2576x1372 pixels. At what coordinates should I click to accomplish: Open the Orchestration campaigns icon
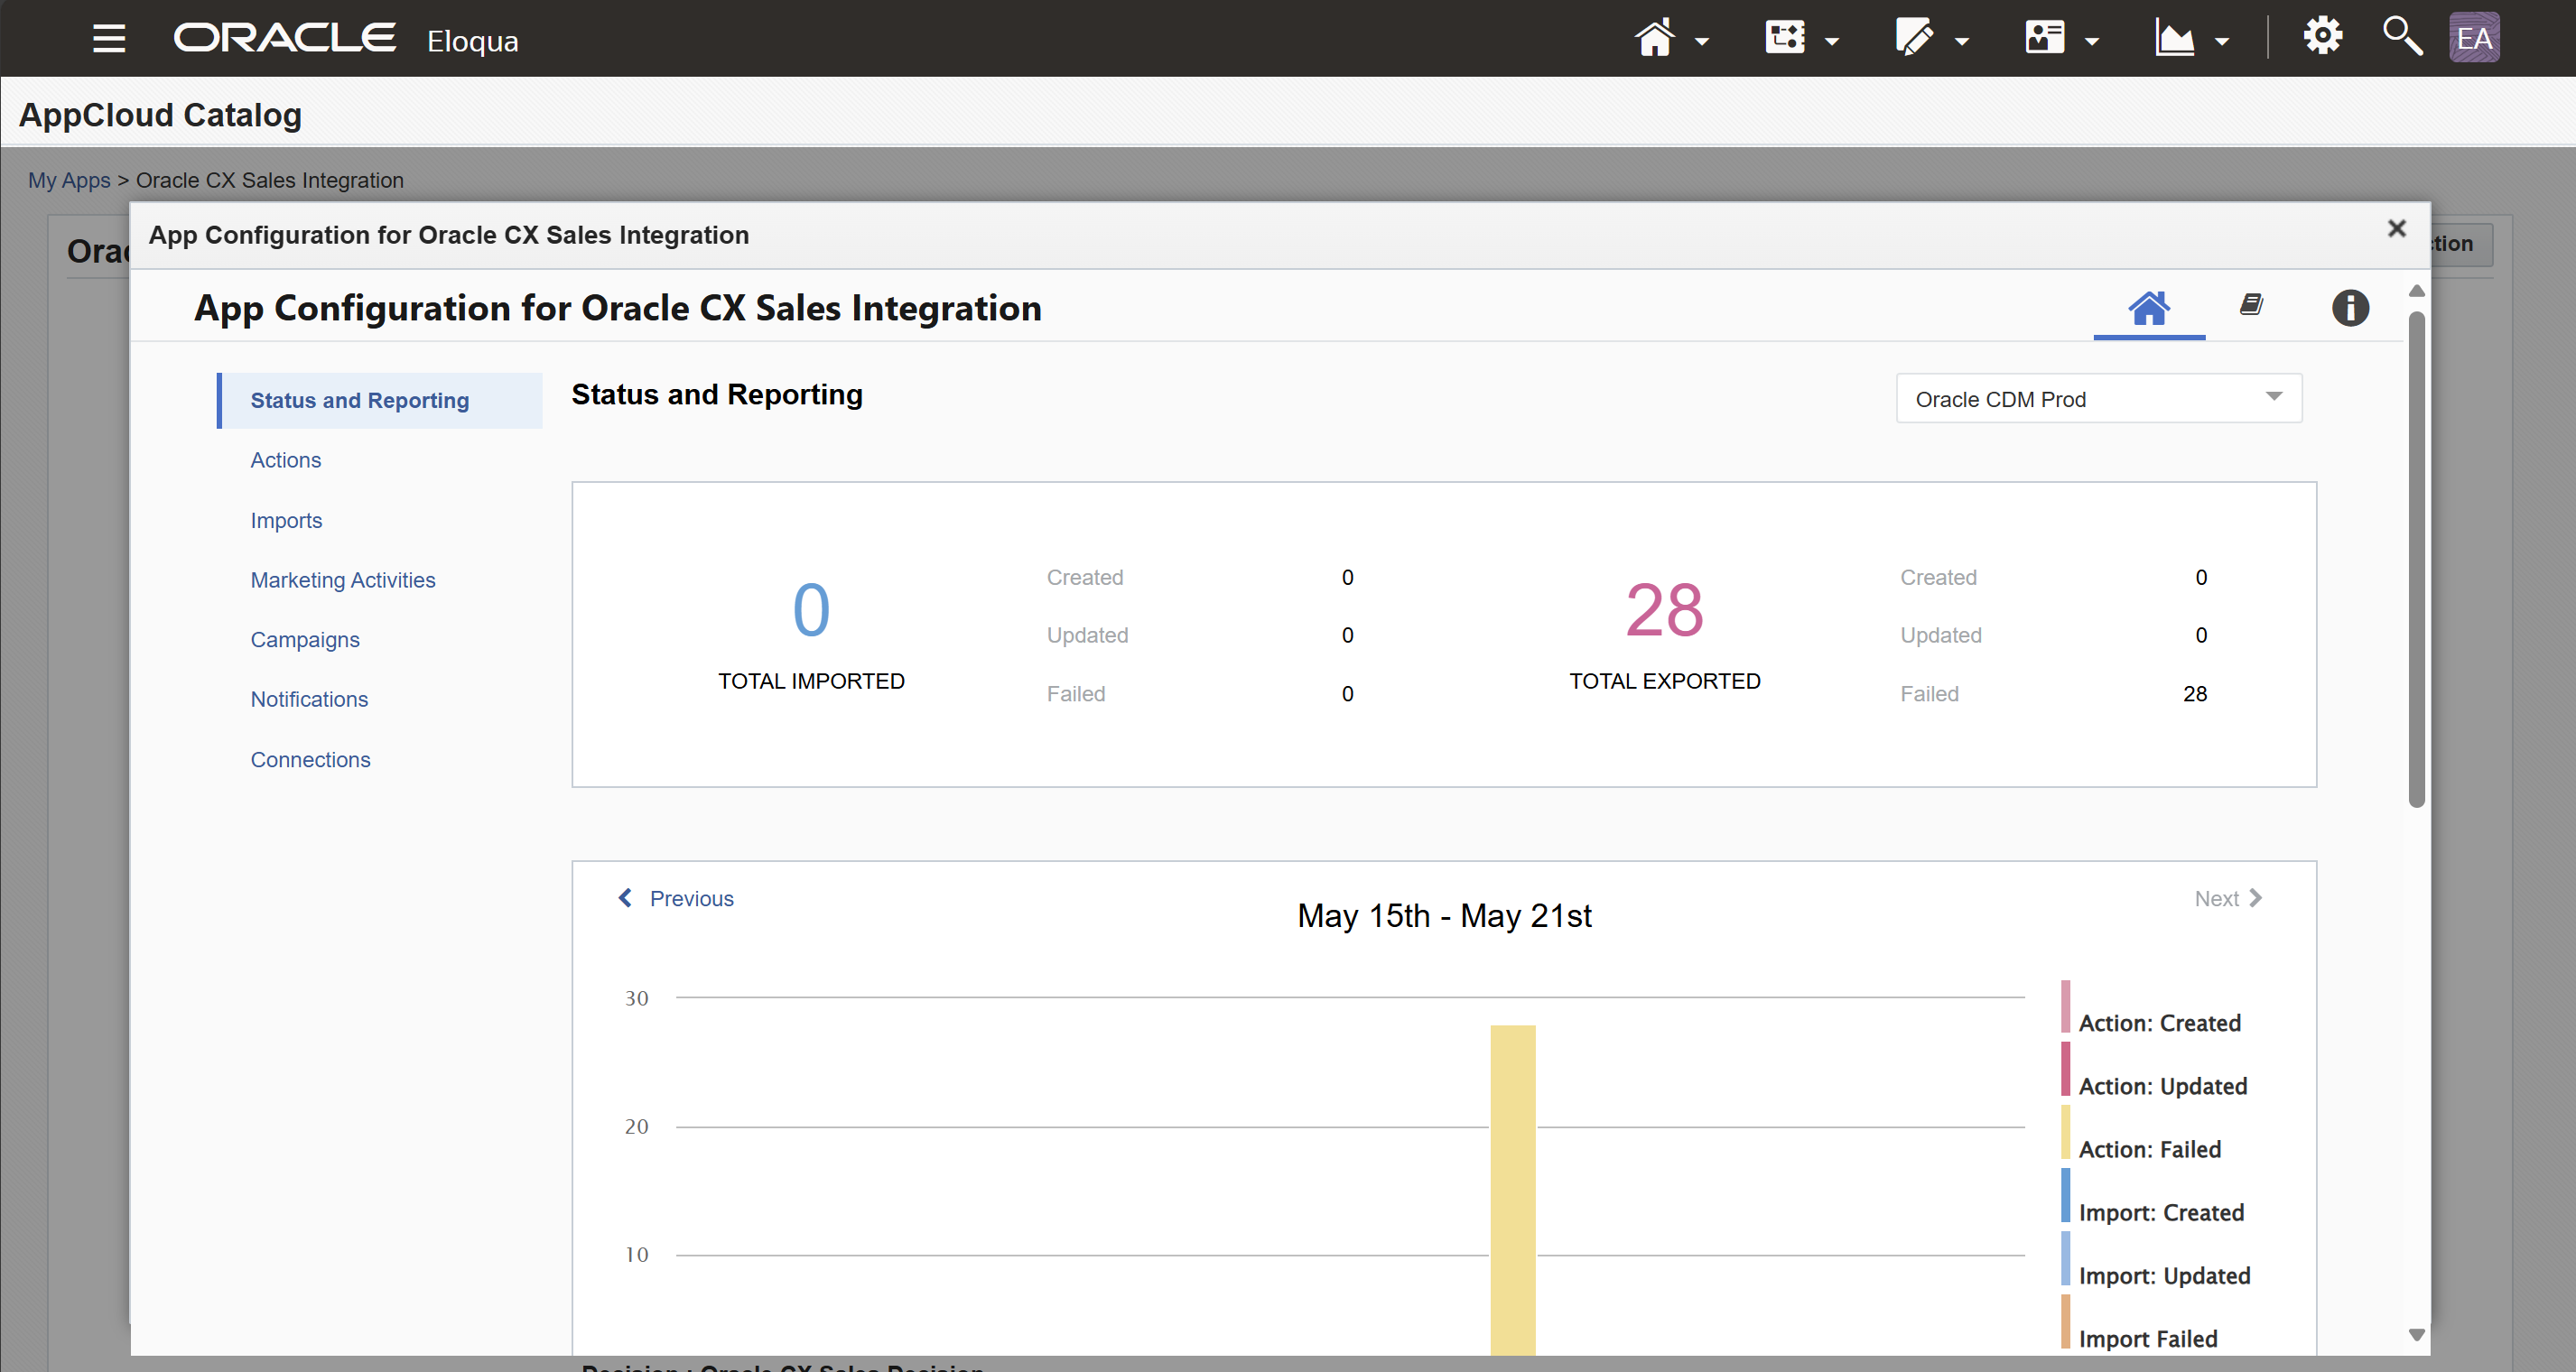tap(1785, 38)
